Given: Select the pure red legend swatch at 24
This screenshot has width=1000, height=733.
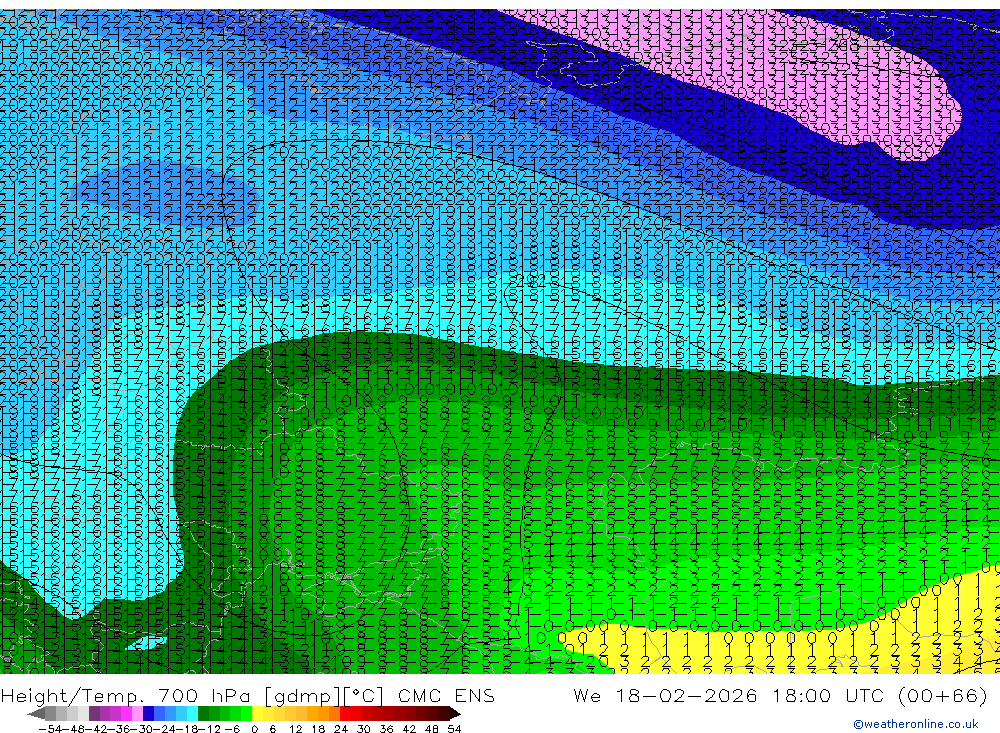Looking at the screenshot, I should pyautogui.click(x=345, y=714).
